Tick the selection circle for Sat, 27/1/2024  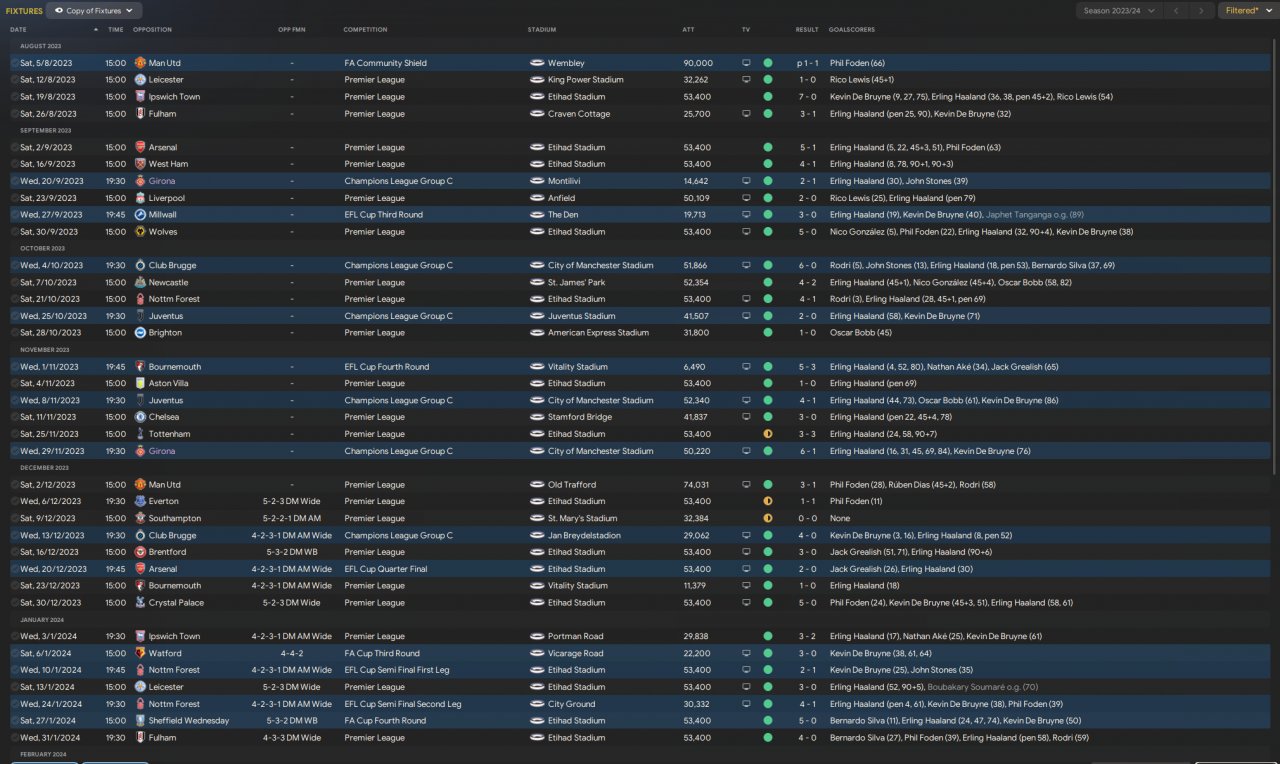[15, 721]
